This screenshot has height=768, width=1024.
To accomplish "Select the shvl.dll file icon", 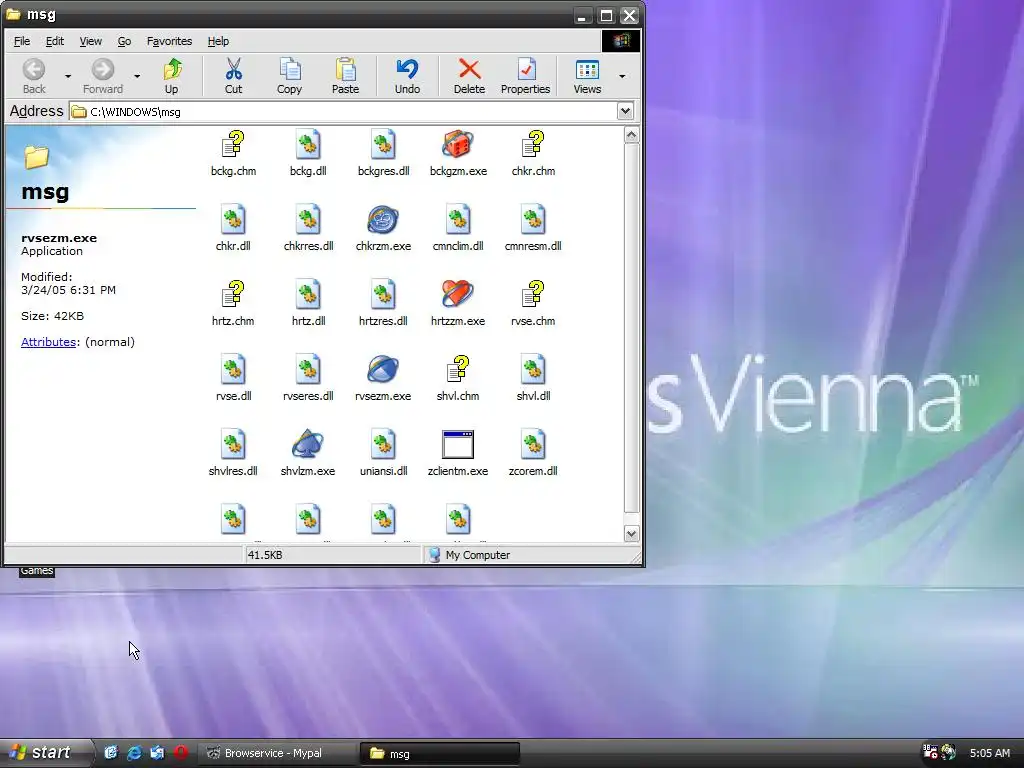I will (533, 370).
